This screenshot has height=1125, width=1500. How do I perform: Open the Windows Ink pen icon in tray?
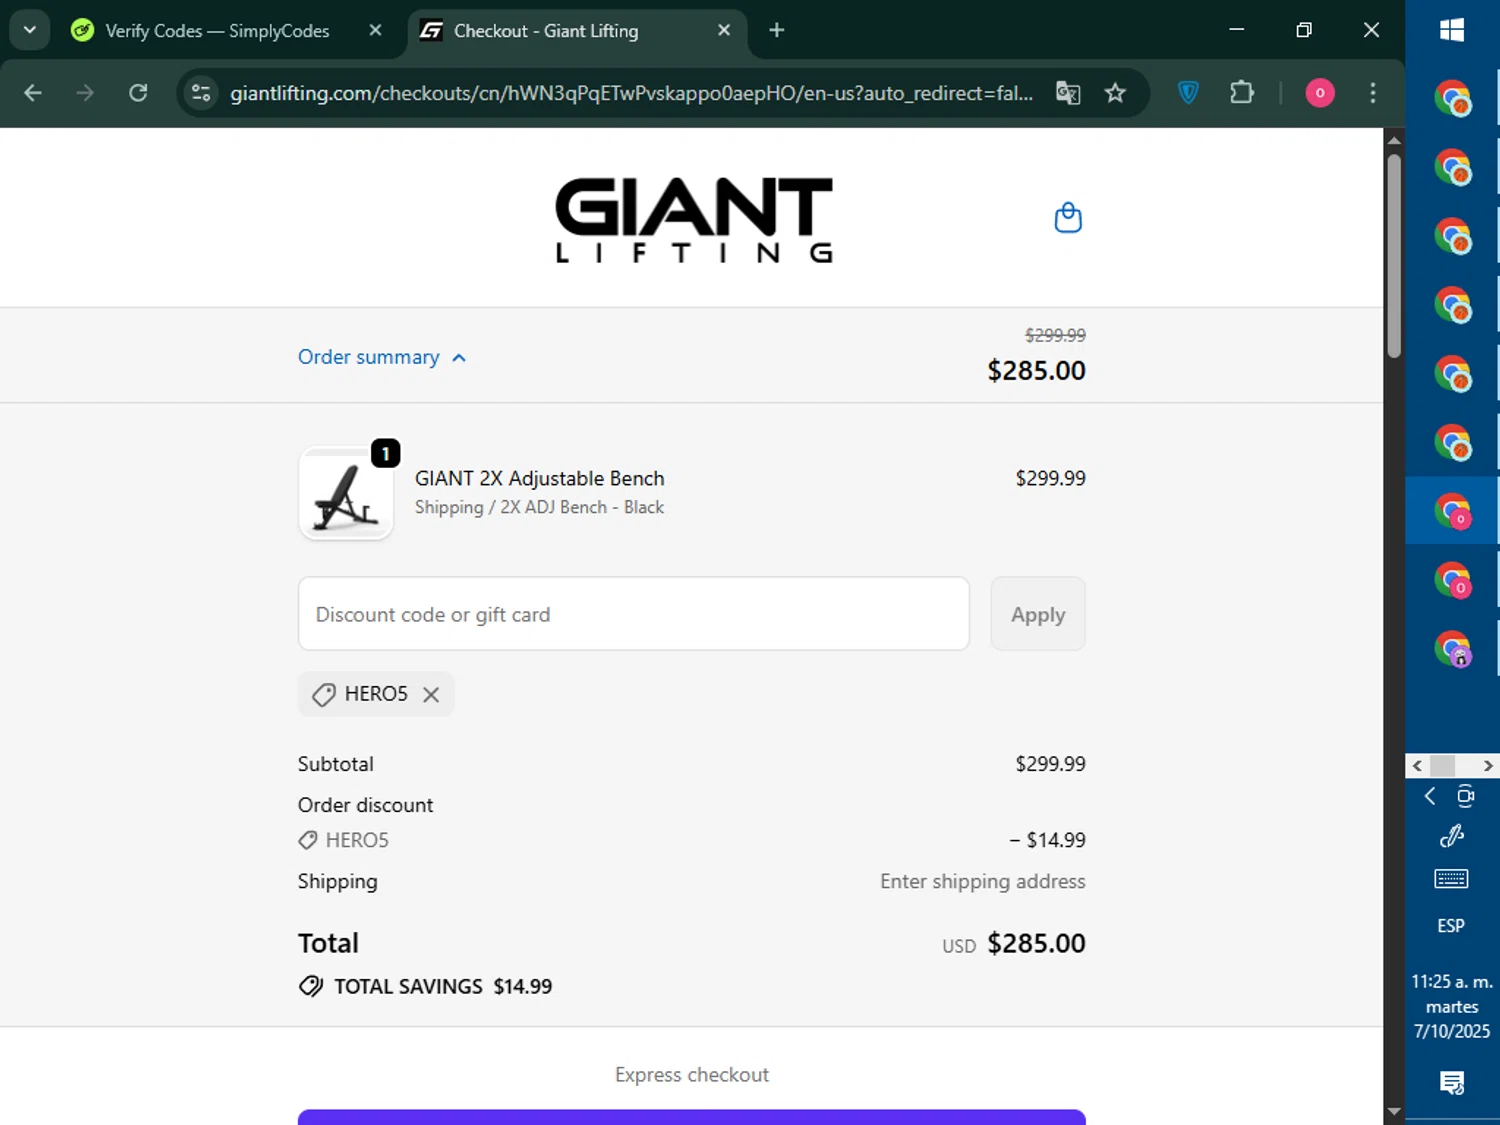point(1452,836)
